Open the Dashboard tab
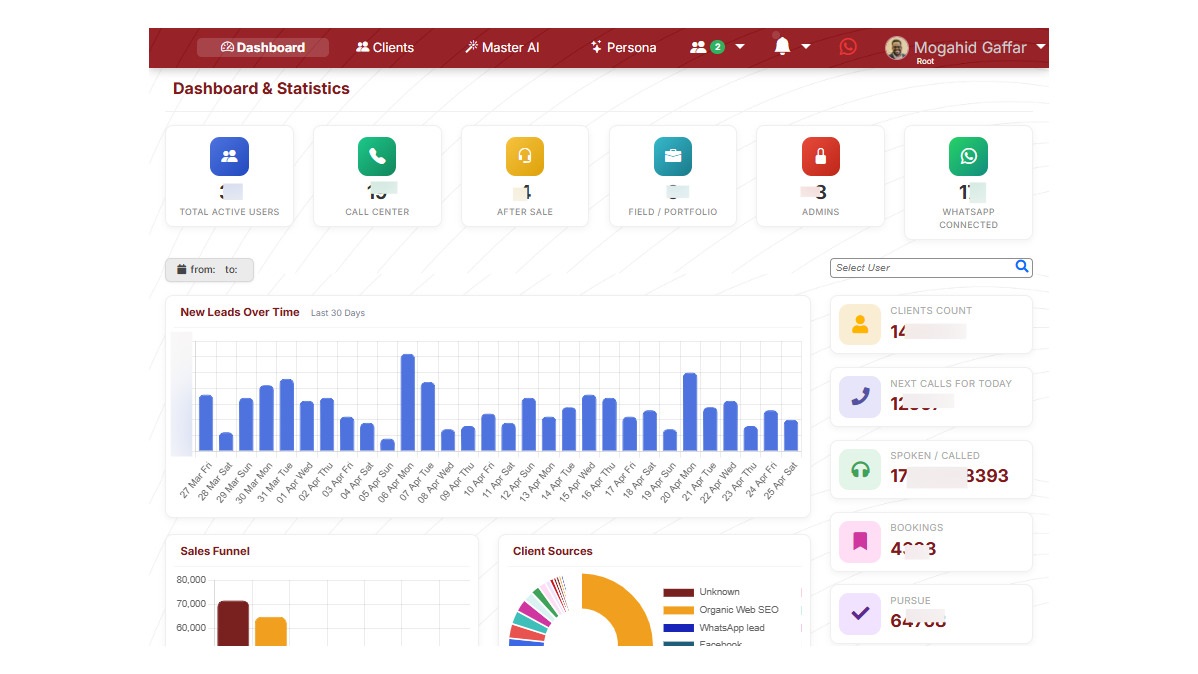 263,47
